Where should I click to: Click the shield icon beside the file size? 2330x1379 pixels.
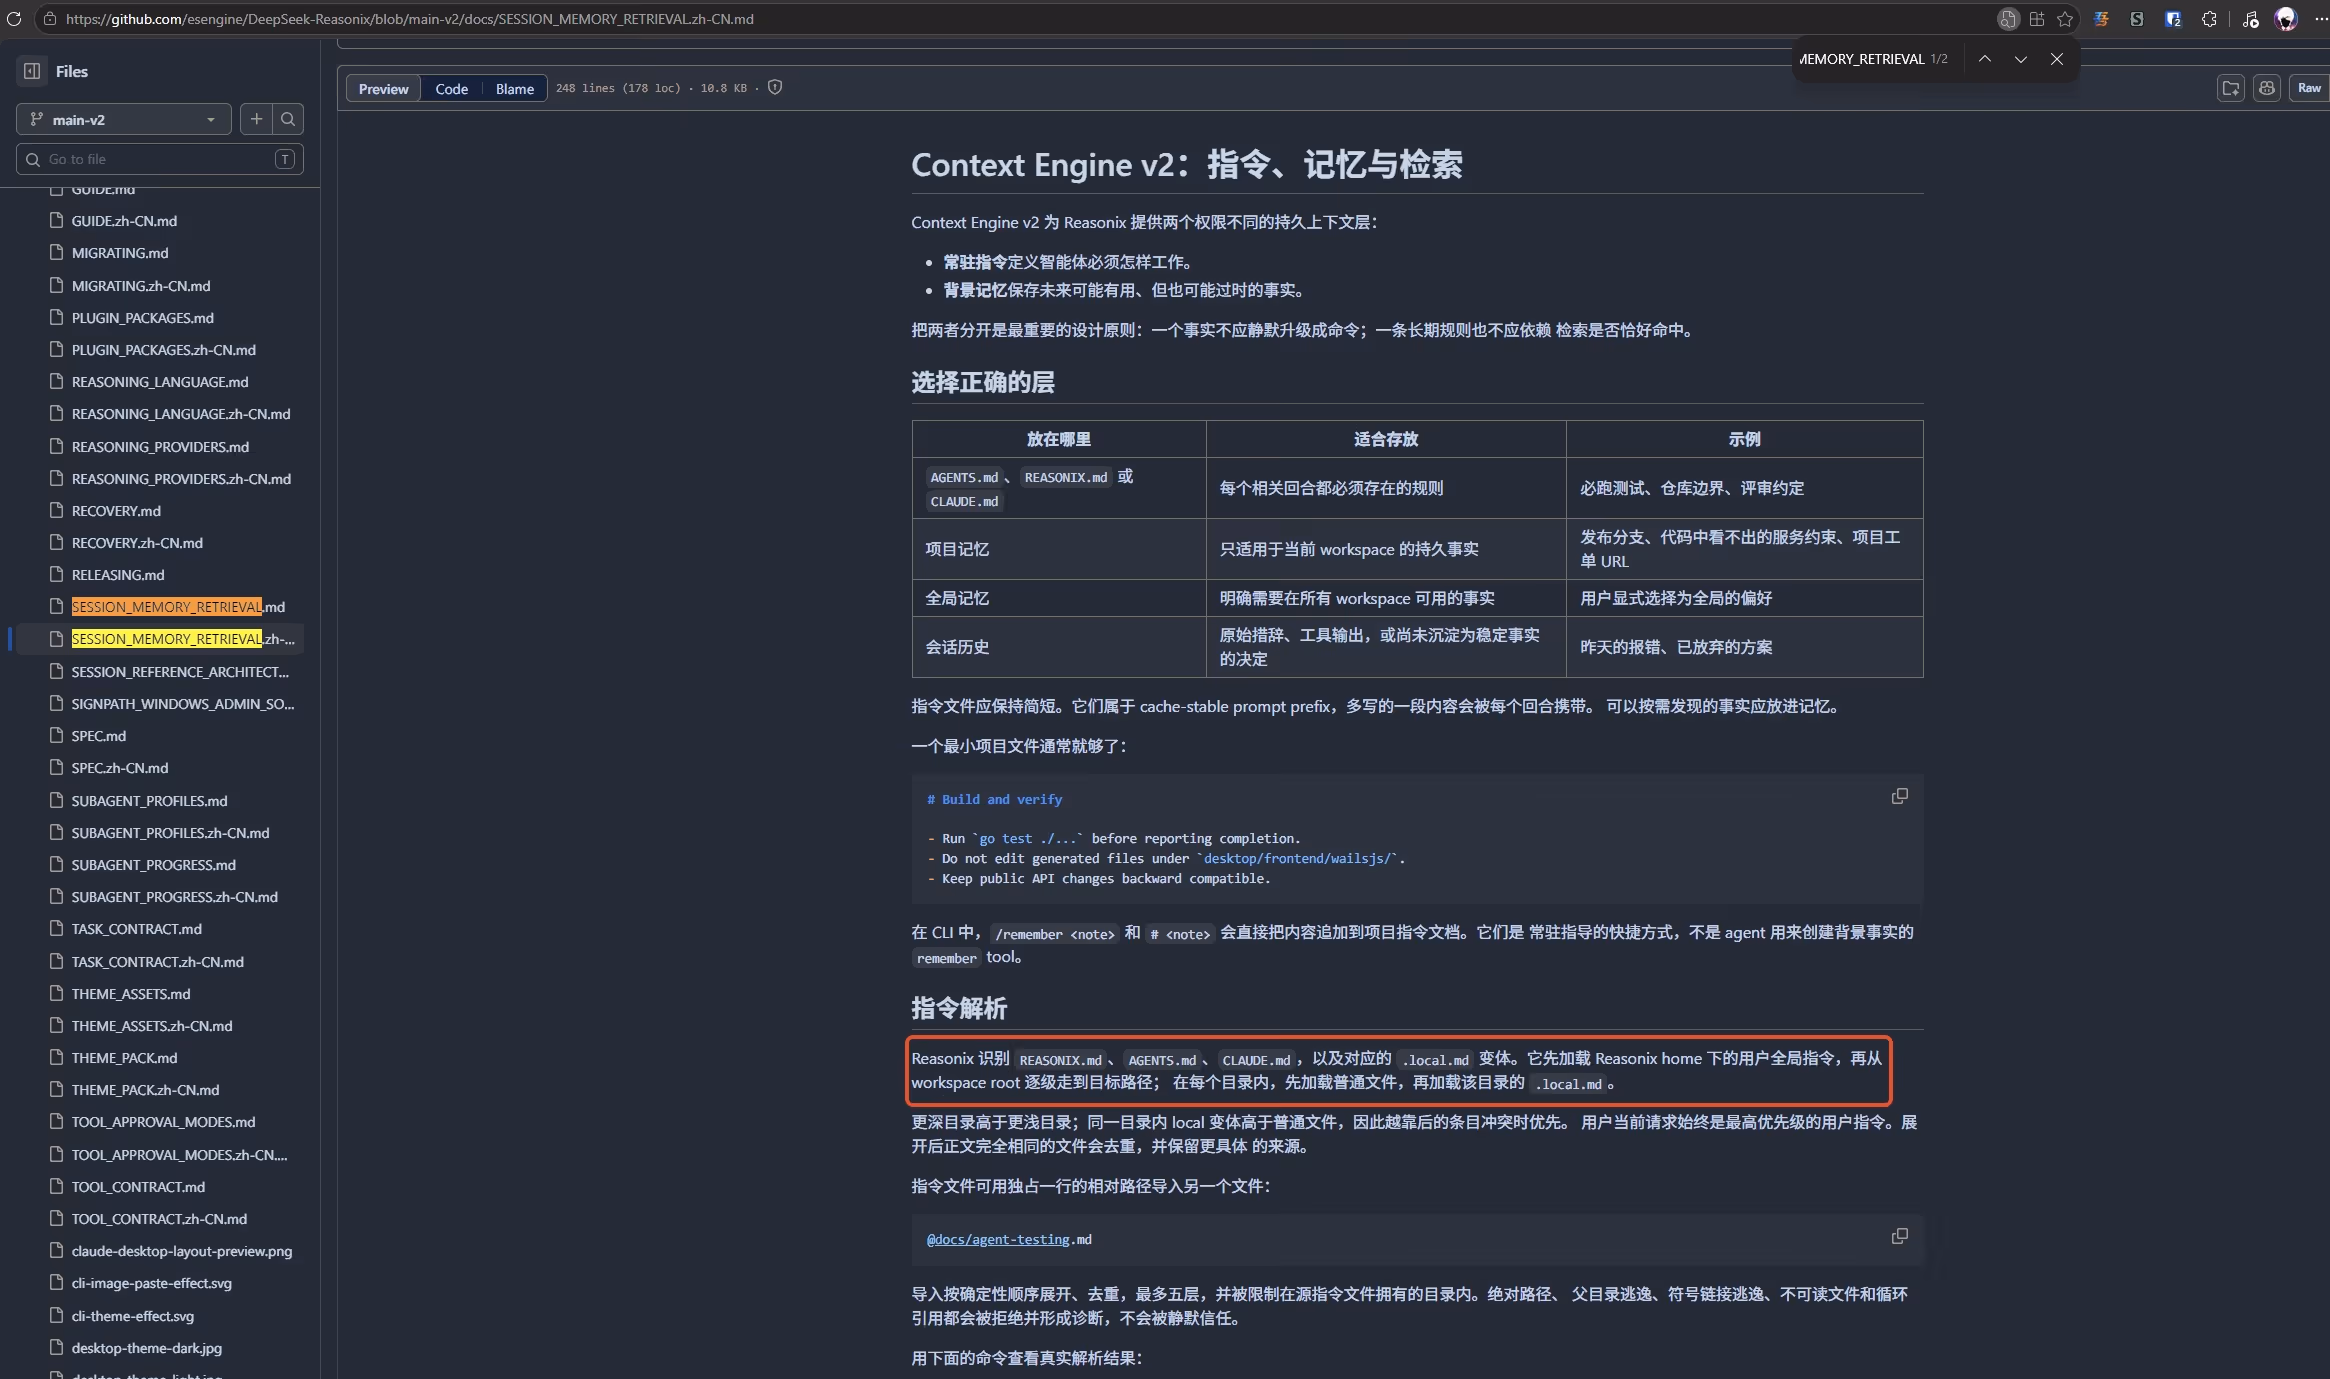coord(775,88)
